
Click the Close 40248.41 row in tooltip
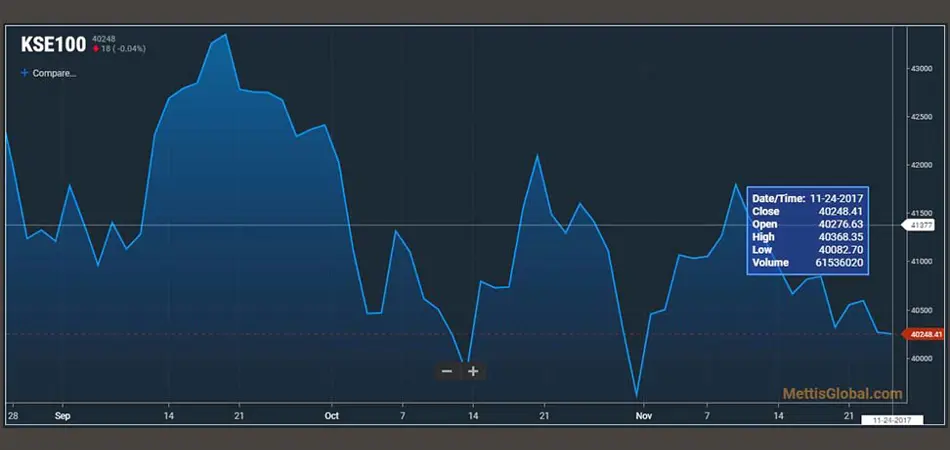pos(808,211)
